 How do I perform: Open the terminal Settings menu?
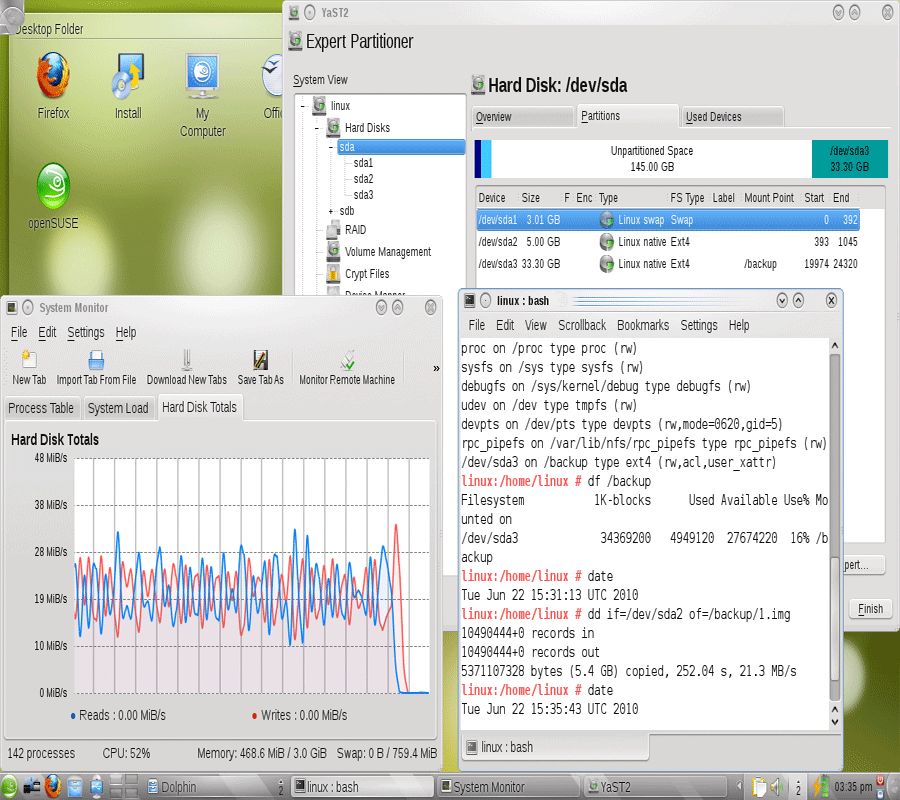699,325
